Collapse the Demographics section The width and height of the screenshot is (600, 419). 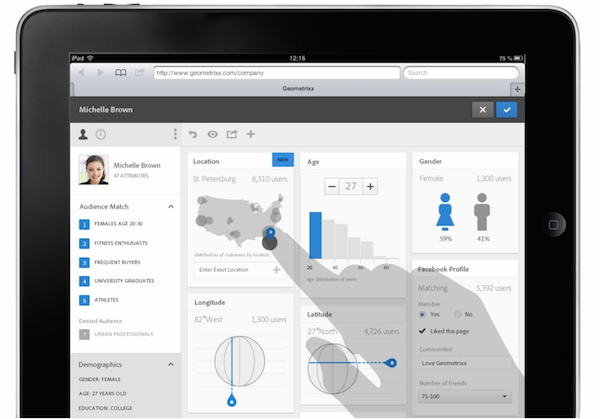171,365
